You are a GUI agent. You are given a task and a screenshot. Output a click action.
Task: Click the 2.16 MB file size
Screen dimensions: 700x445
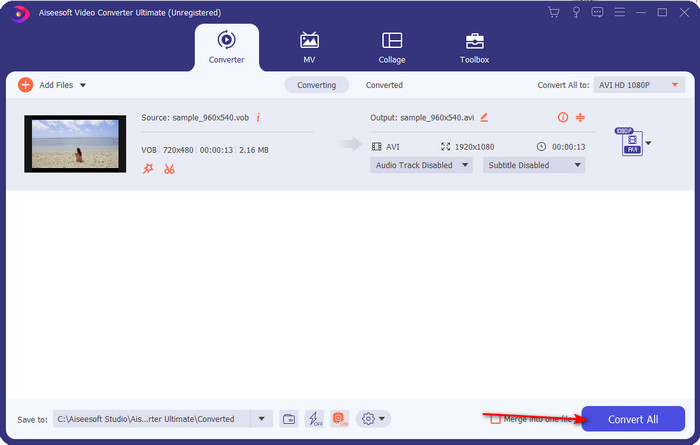254,150
